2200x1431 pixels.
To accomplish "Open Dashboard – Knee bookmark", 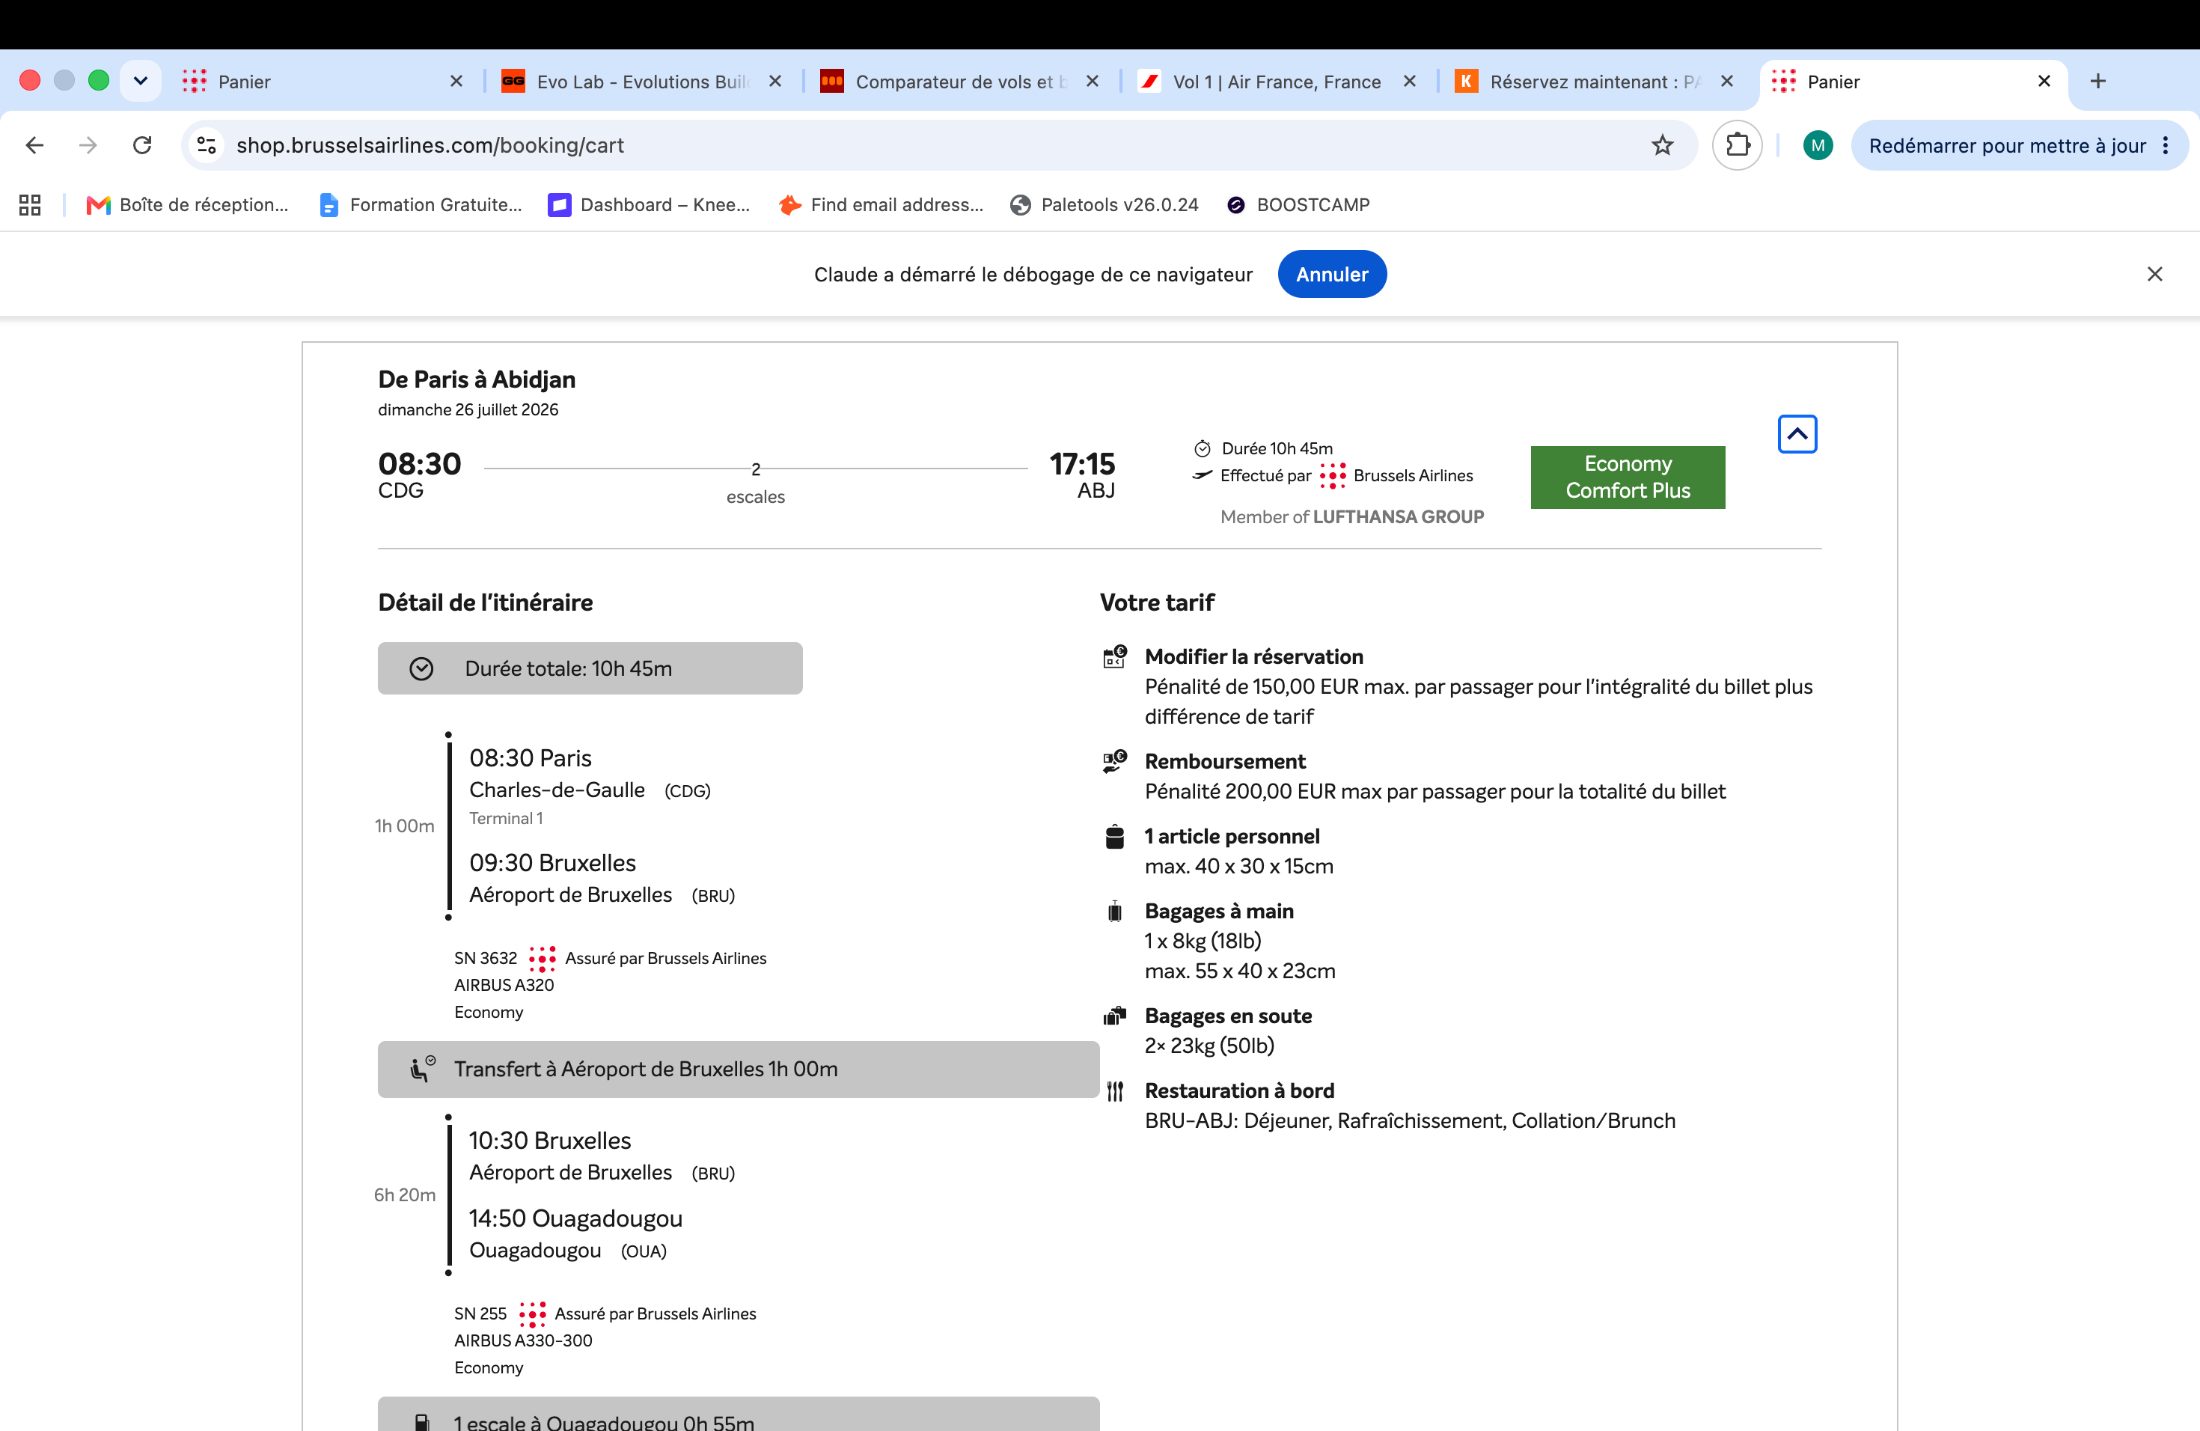I will click(x=650, y=205).
